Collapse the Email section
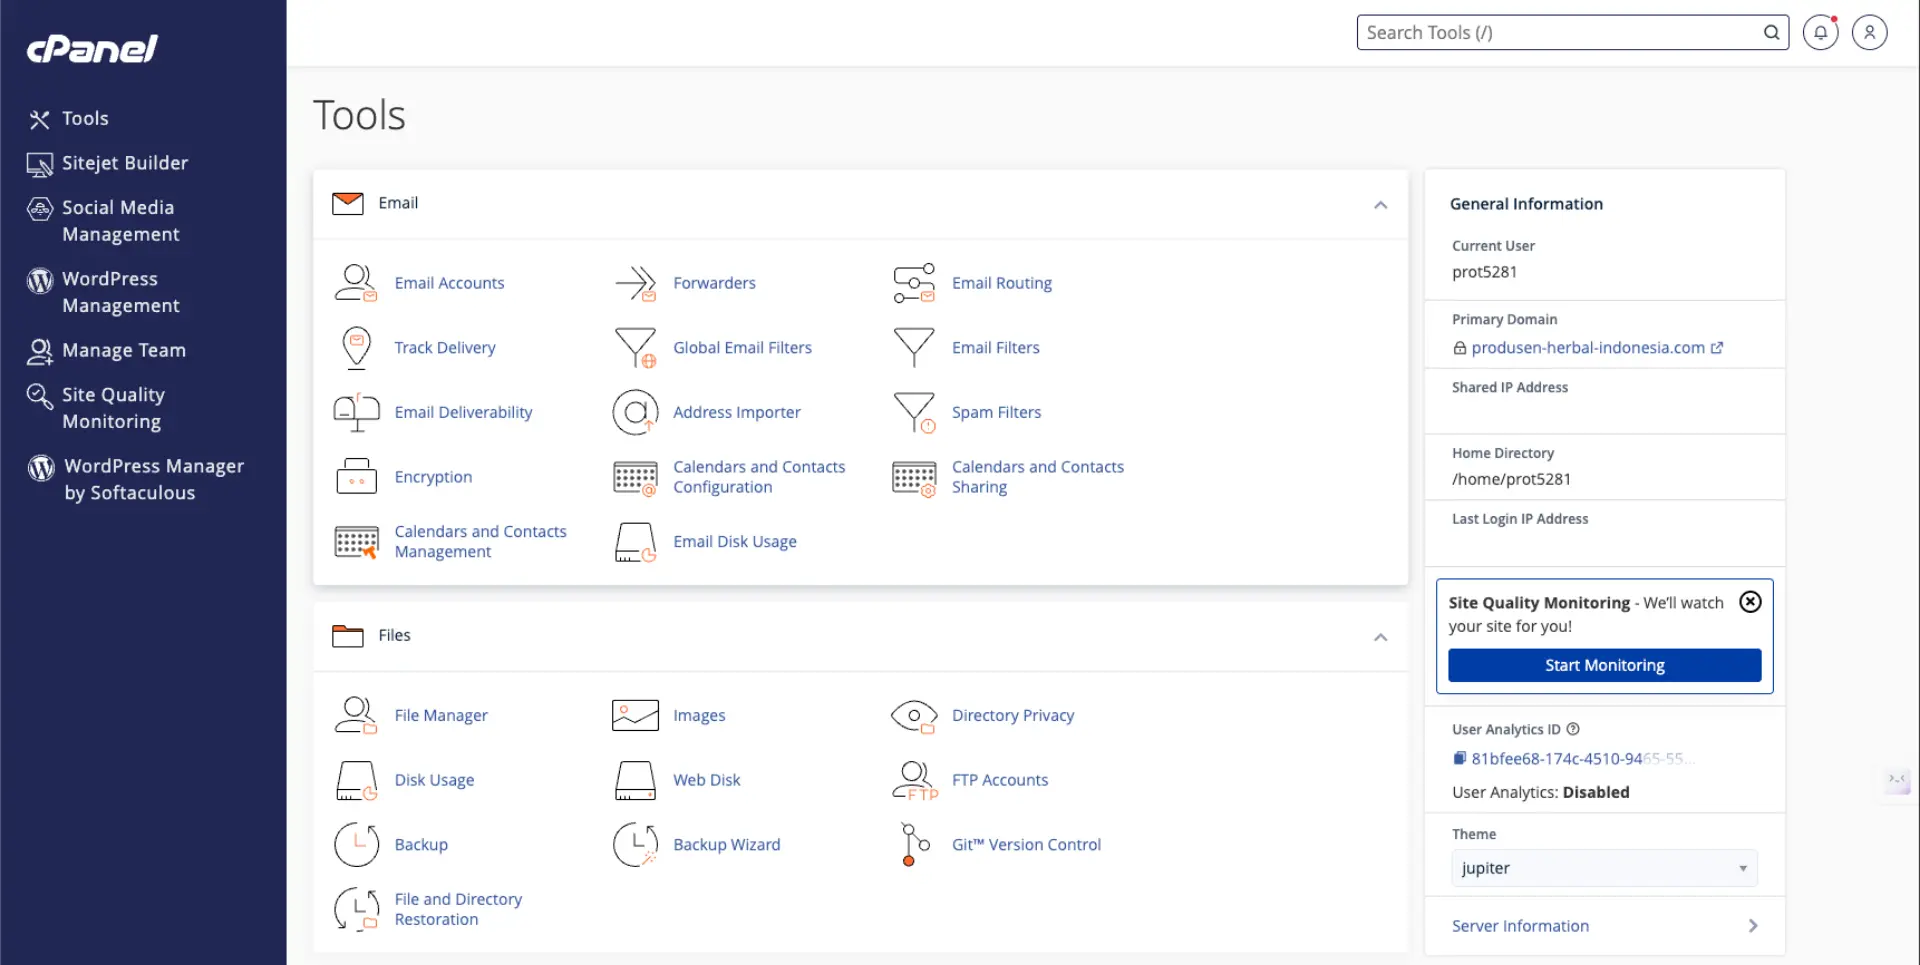The height and width of the screenshot is (965, 1920). point(1380,205)
